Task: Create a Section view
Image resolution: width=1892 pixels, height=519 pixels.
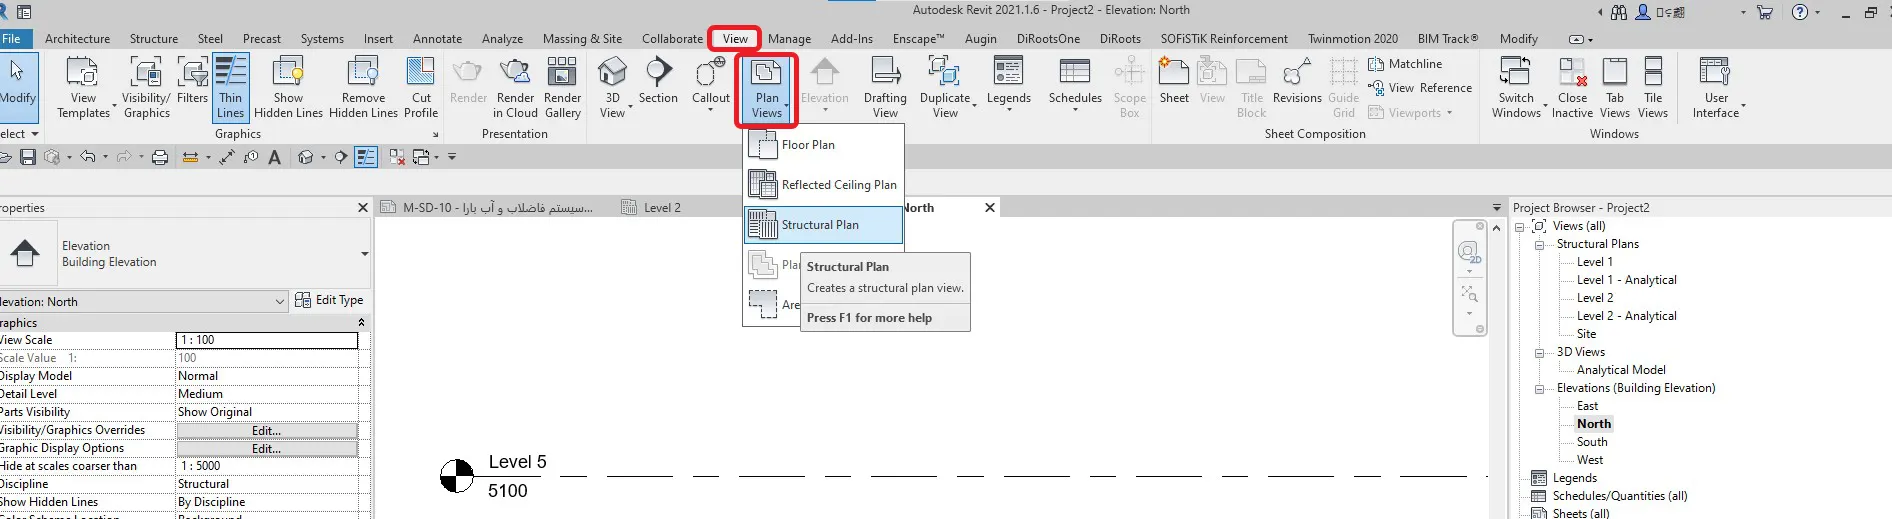Action: point(658,80)
